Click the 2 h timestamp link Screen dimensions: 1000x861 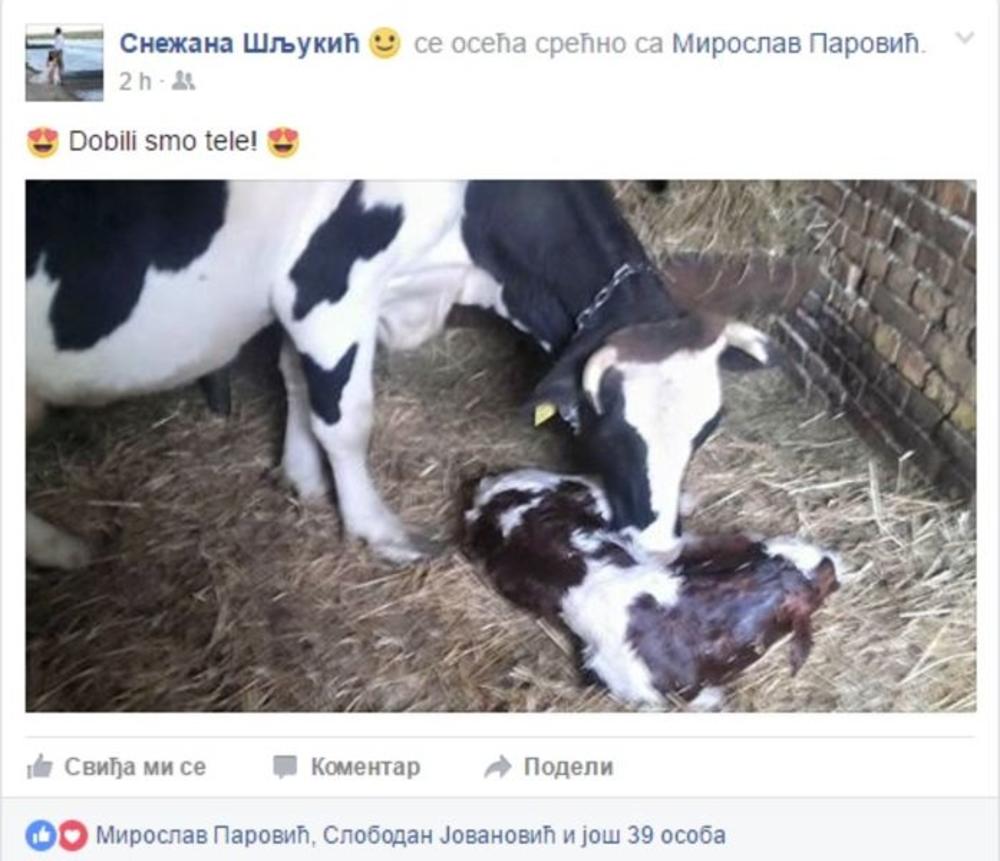click(x=135, y=81)
